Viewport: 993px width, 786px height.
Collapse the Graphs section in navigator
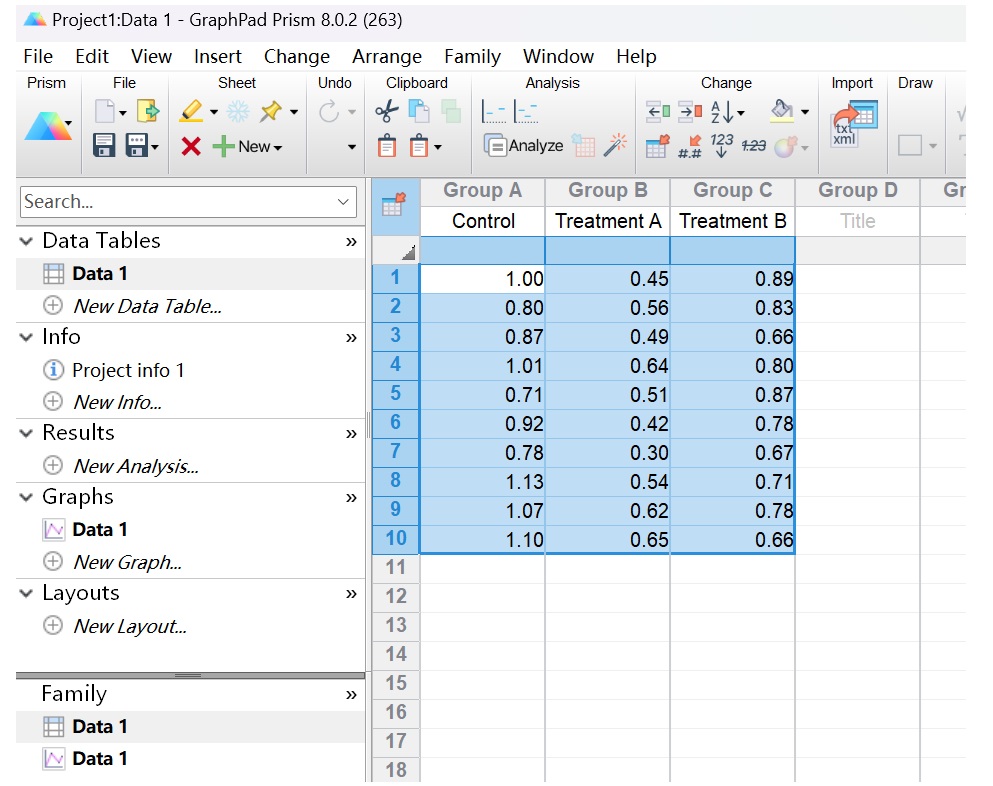[x=27, y=497]
